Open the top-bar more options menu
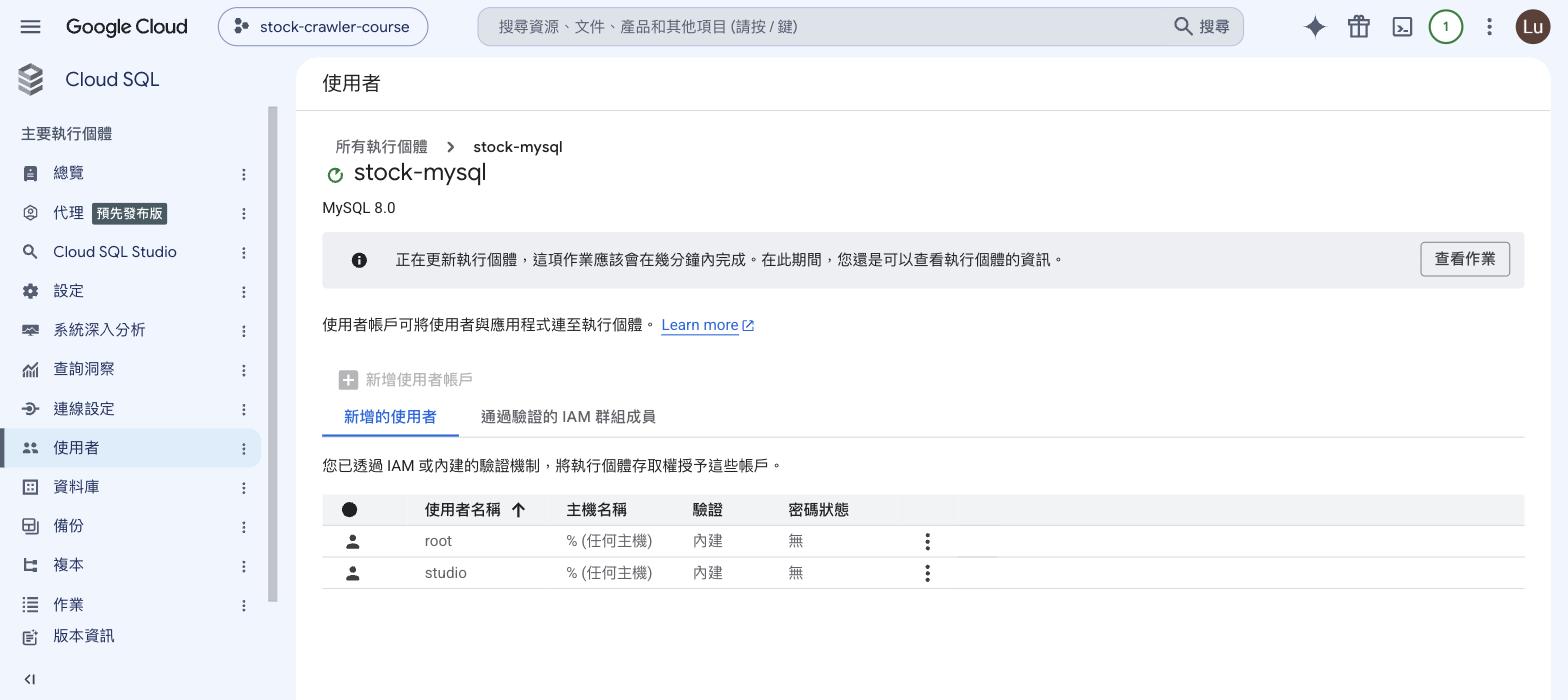The height and width of the screenshot is (700, 1568). (1489, 27)
